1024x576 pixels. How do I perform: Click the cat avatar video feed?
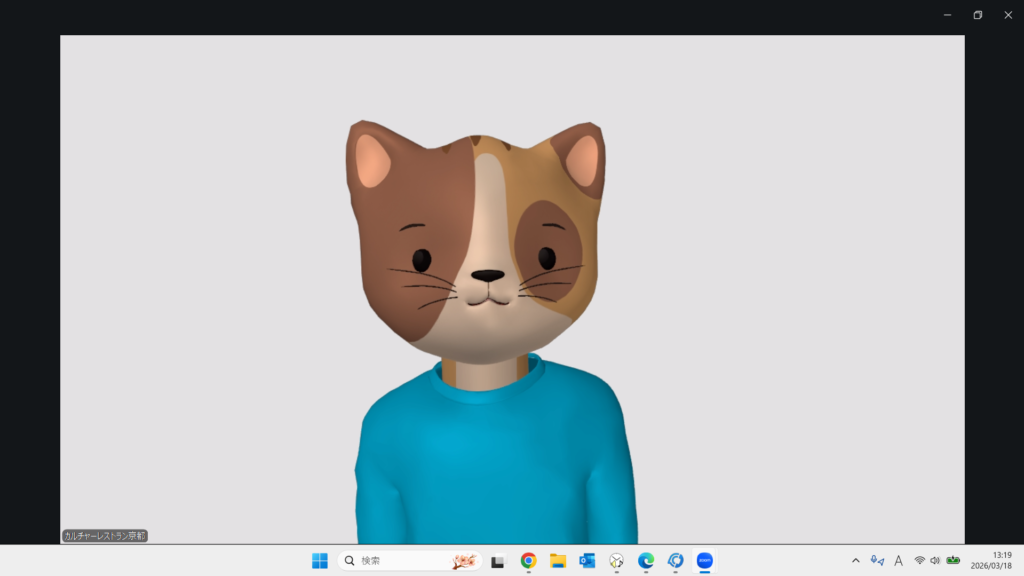click(490, 300)
